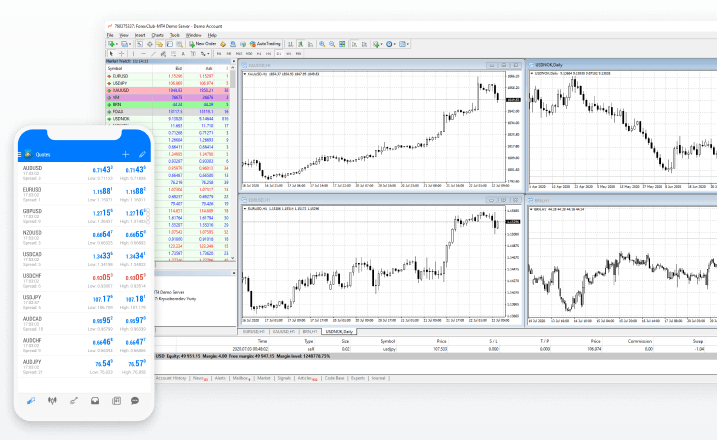The image size is (717, 440).
Task: Tile chart windows with grid icon
Action: [342, 44]
